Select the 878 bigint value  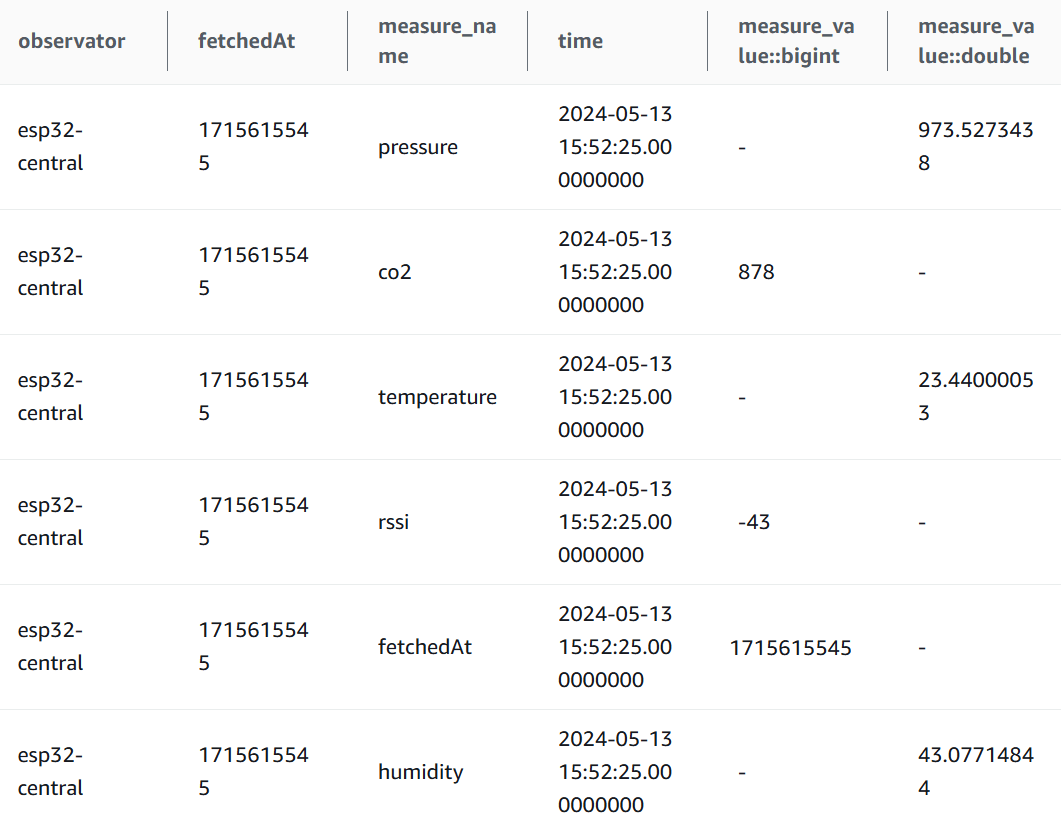756,272
